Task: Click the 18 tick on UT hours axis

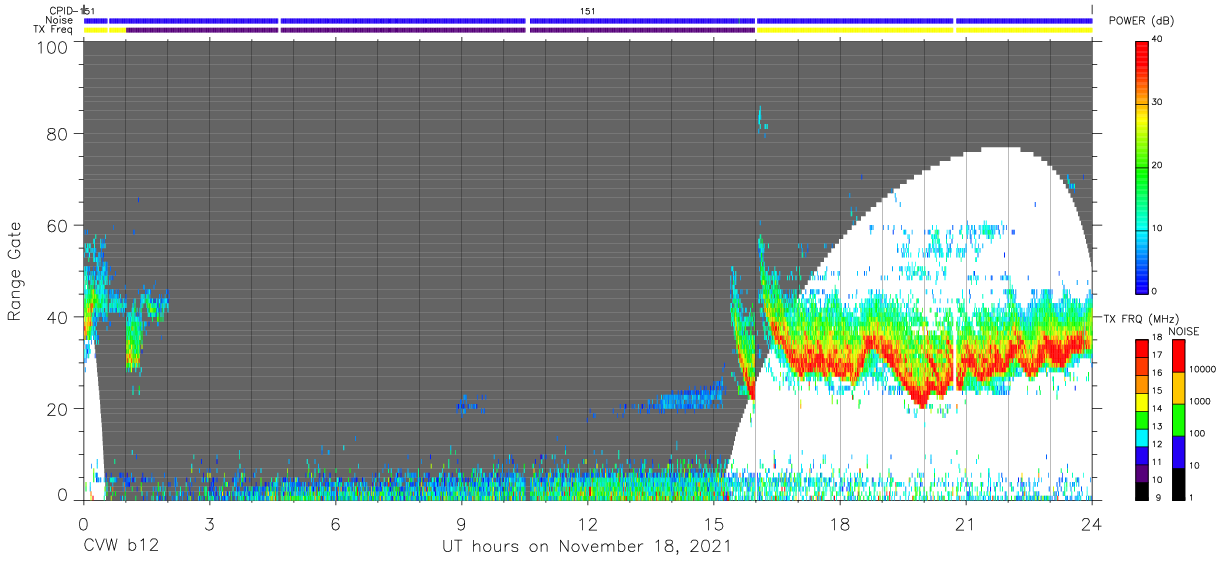Action: 840,524
